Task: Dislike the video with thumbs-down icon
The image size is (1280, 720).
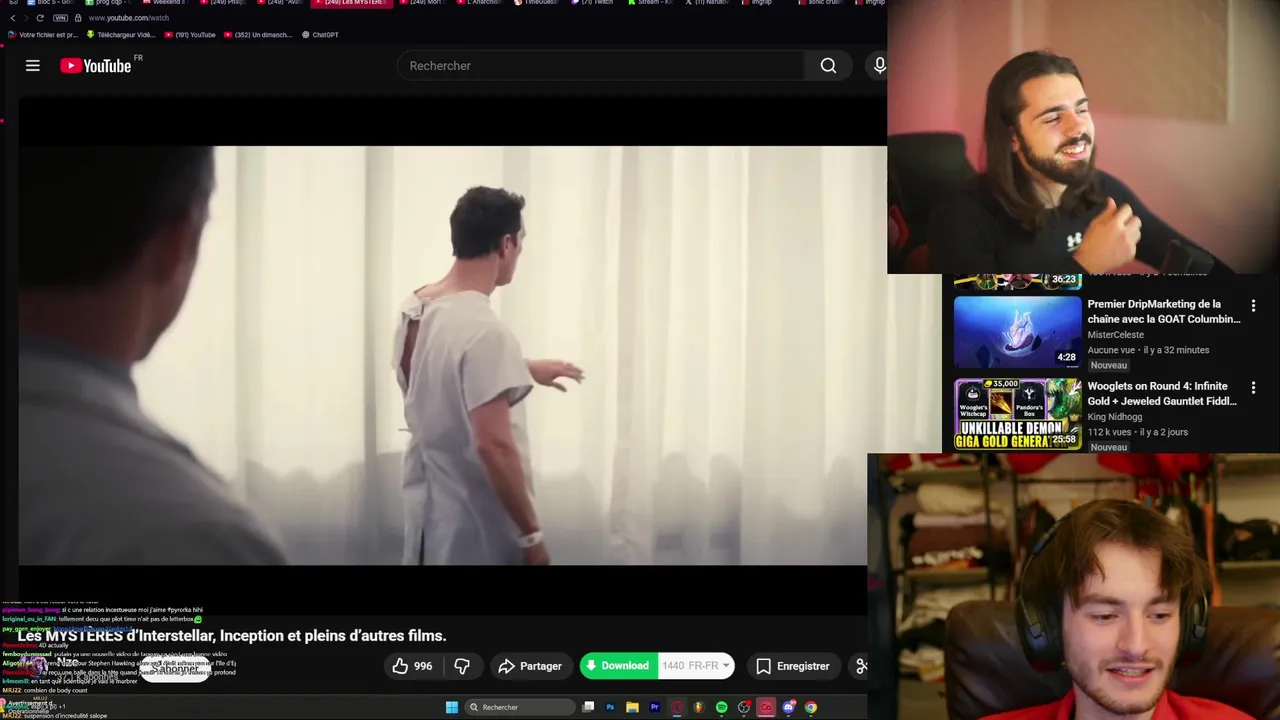Action: (462, 666)
